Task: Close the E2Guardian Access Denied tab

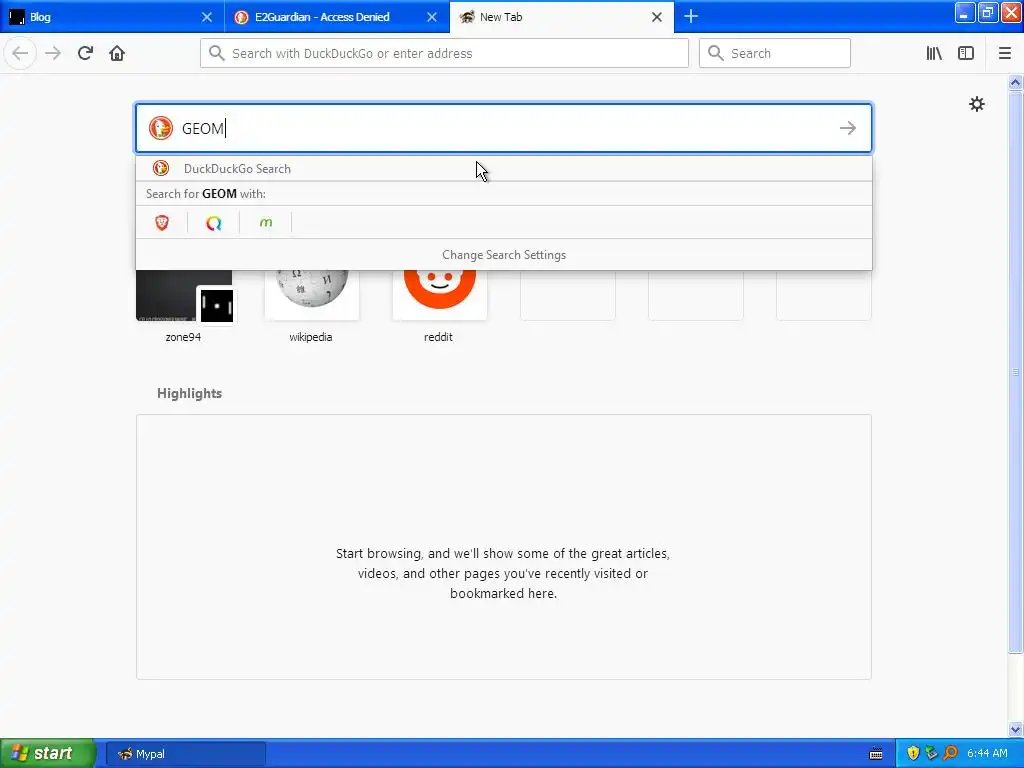Action: 432,17
